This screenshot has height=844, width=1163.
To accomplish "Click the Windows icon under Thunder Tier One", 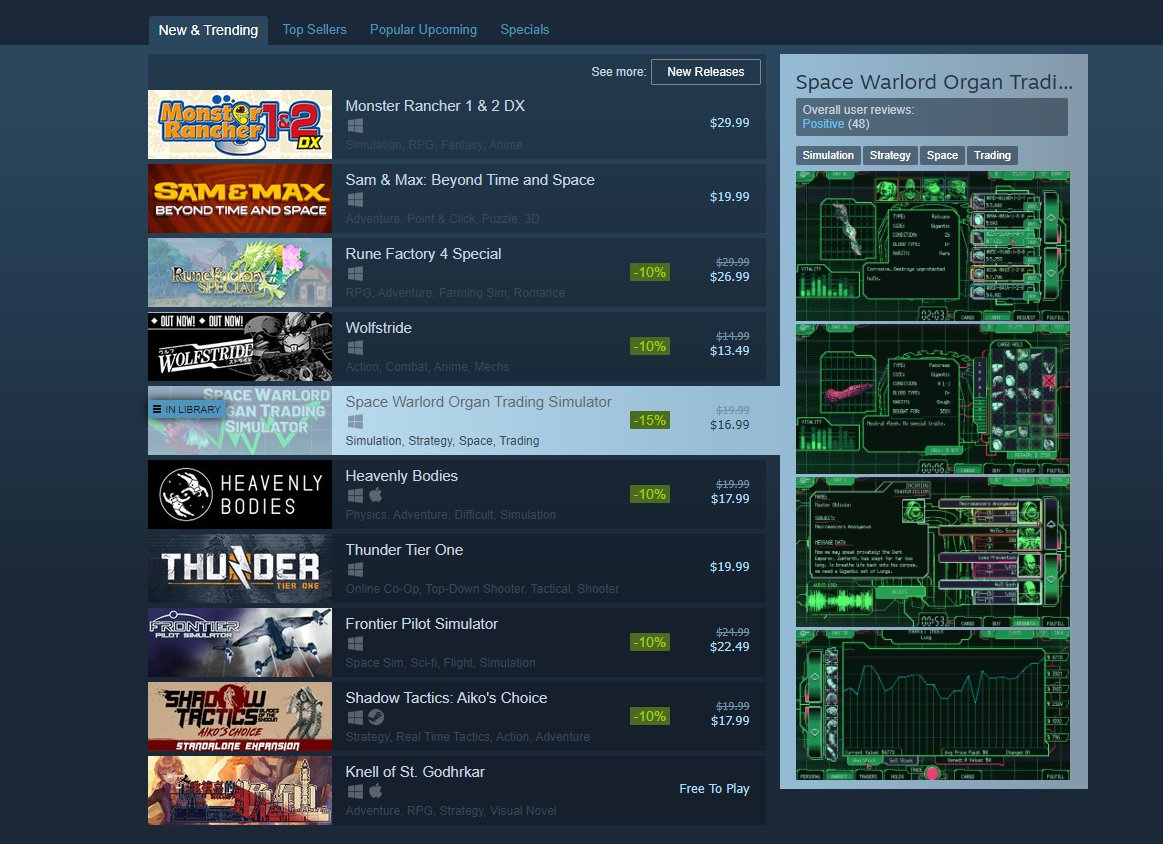I will tap(355, 570).
